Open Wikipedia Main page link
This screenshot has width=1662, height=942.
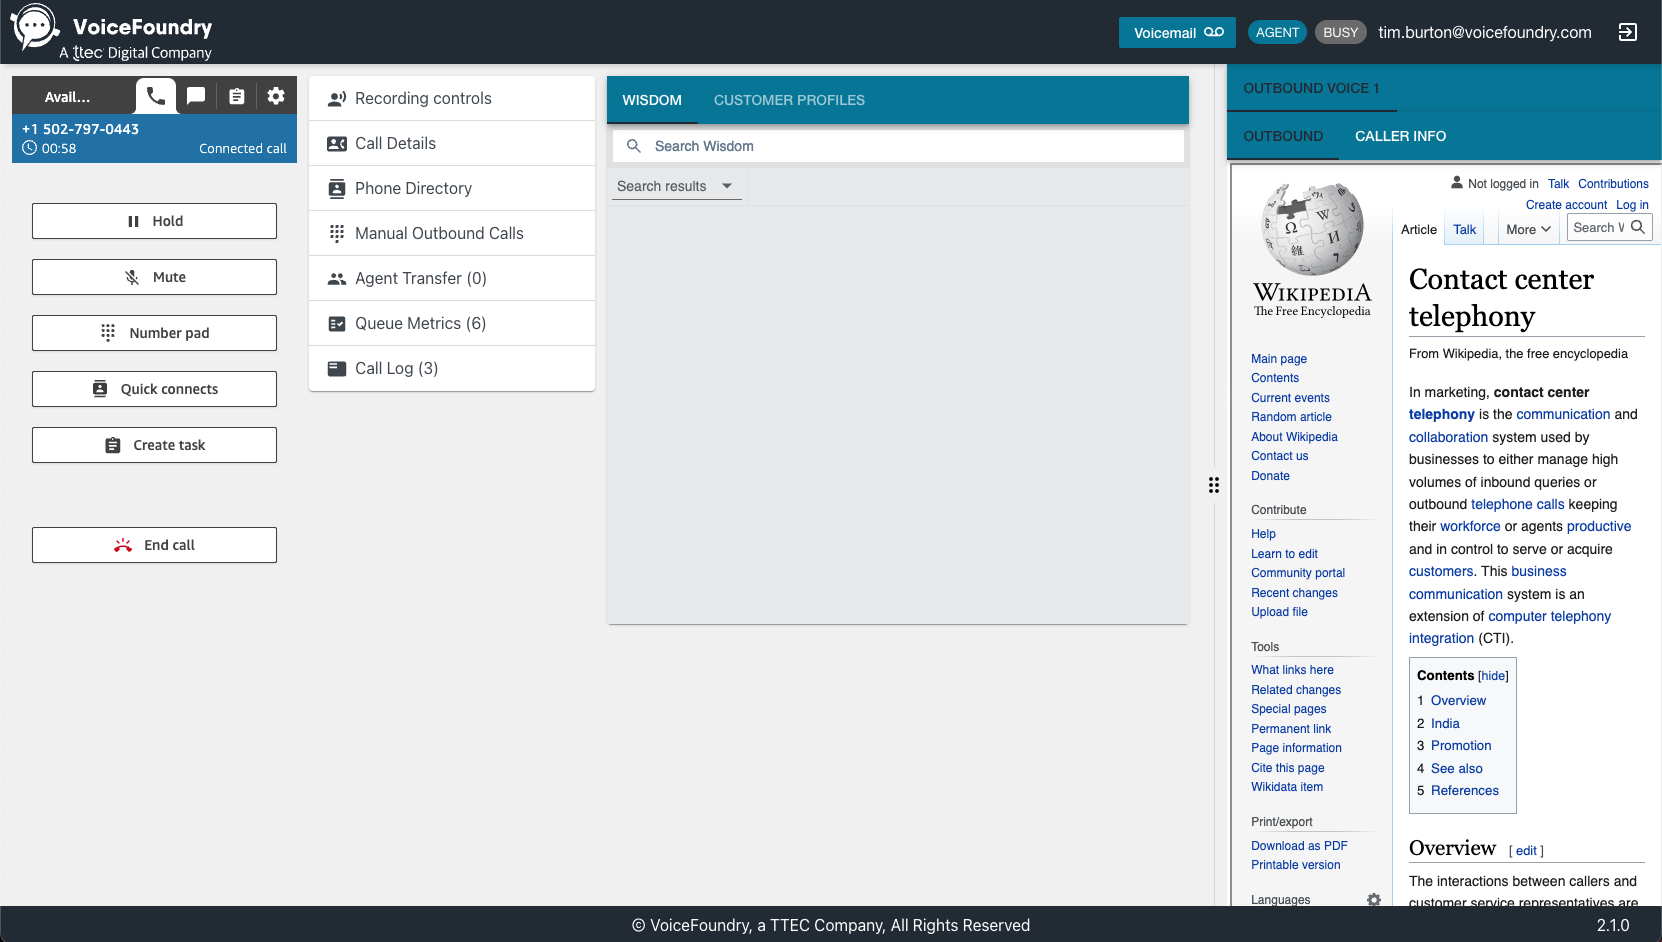[1279, 359]
